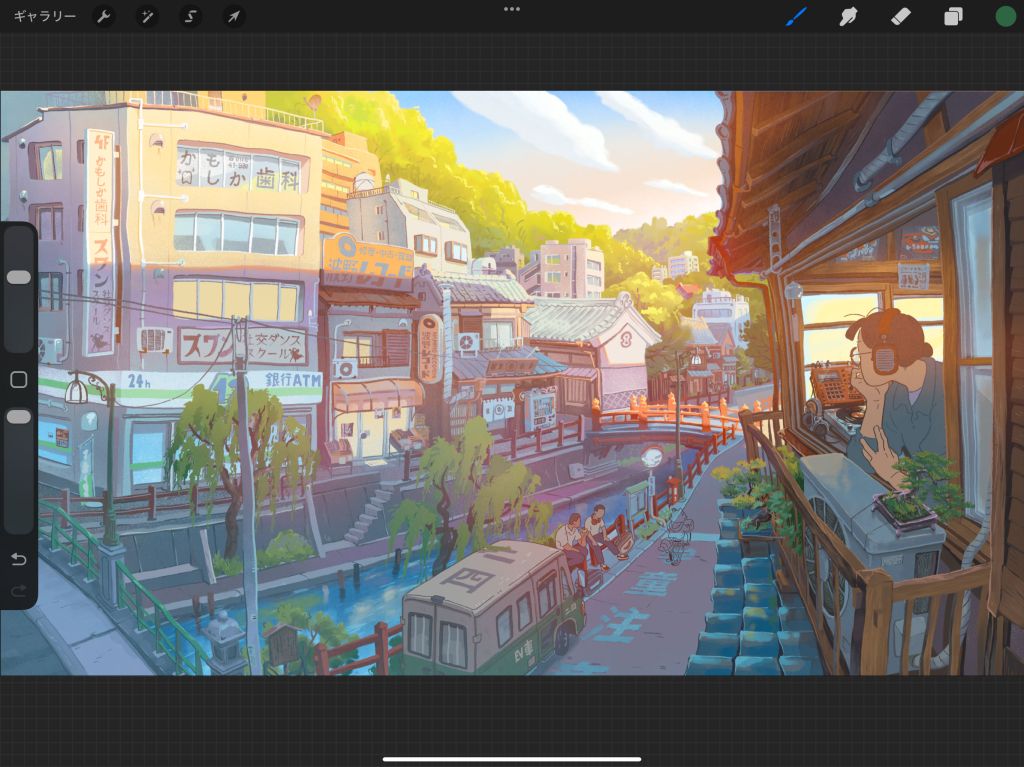The height and width of the screenshot is (767, 1024).
Task: Open the Adjustments menu with the magic wand icon
Action: pyautogui.click(x=148, y=16)
